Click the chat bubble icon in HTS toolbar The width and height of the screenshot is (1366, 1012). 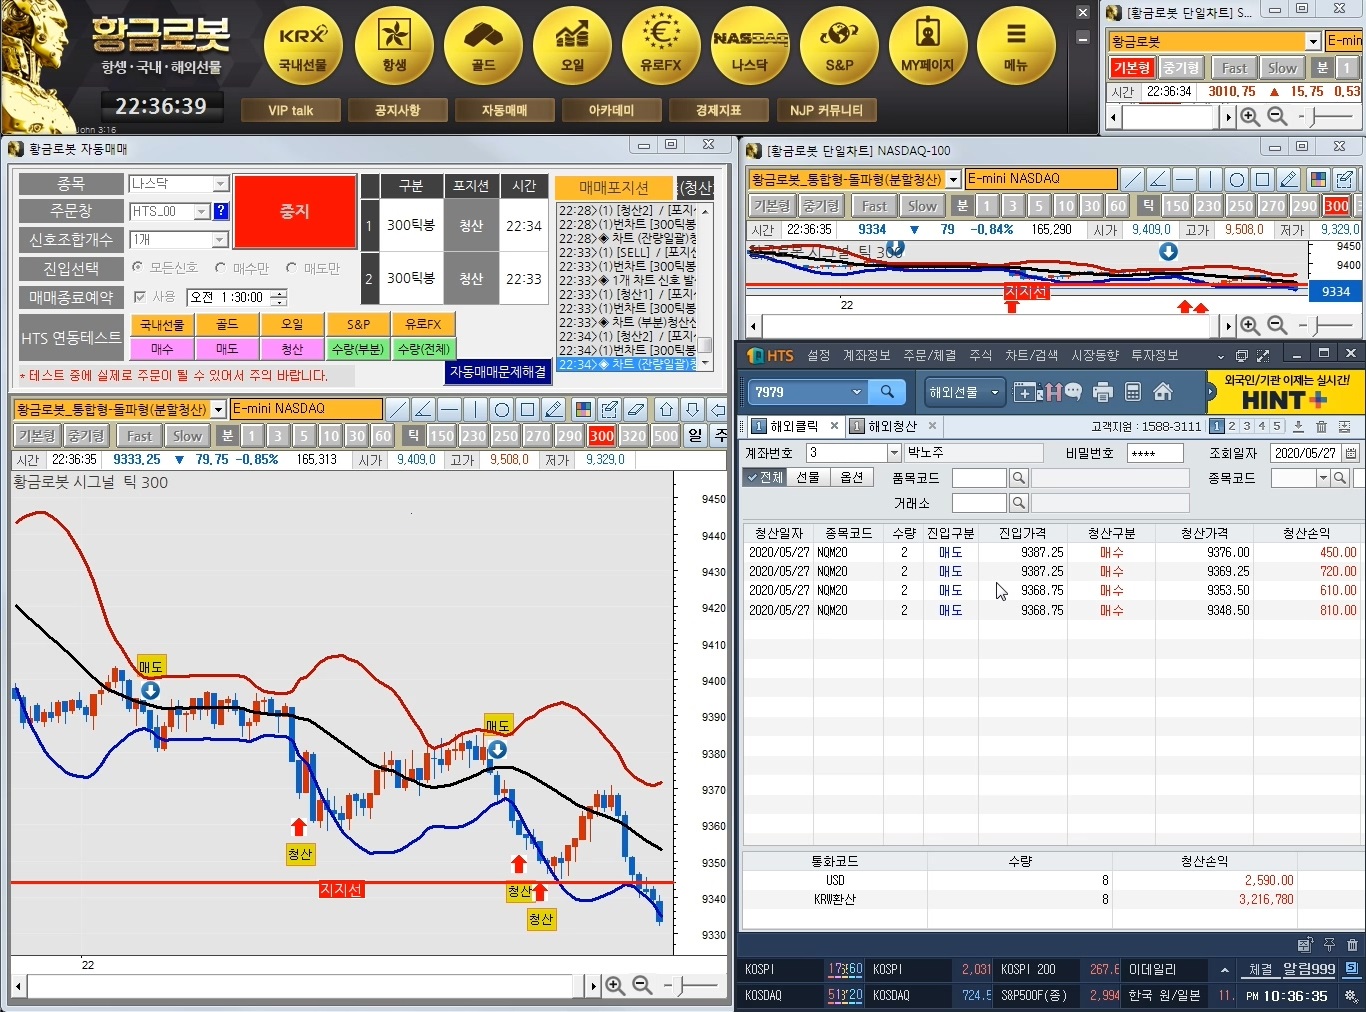(x=1073, y=391)
